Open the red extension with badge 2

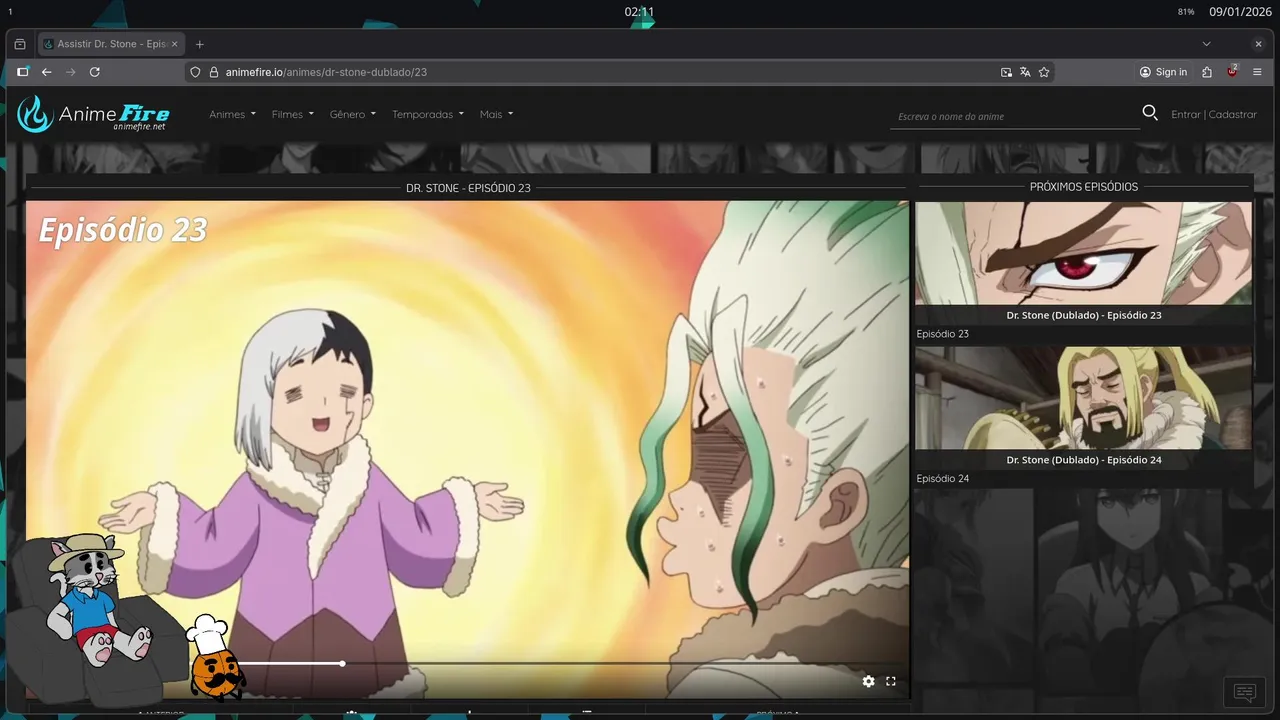pyautogui.click(x=1232, y=71)
